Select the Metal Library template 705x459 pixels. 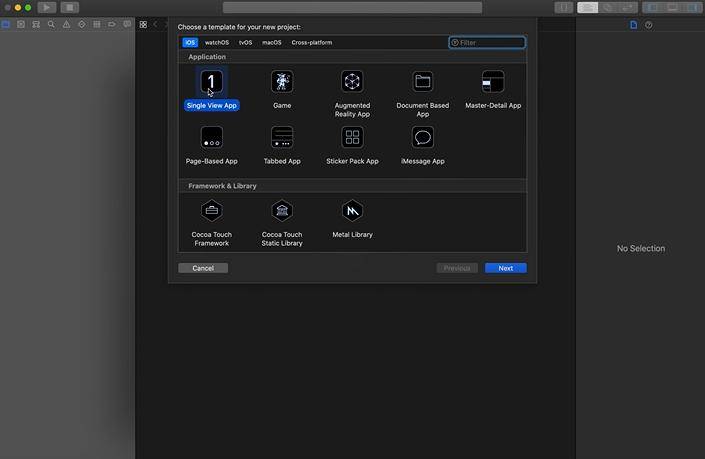(352, 211)
